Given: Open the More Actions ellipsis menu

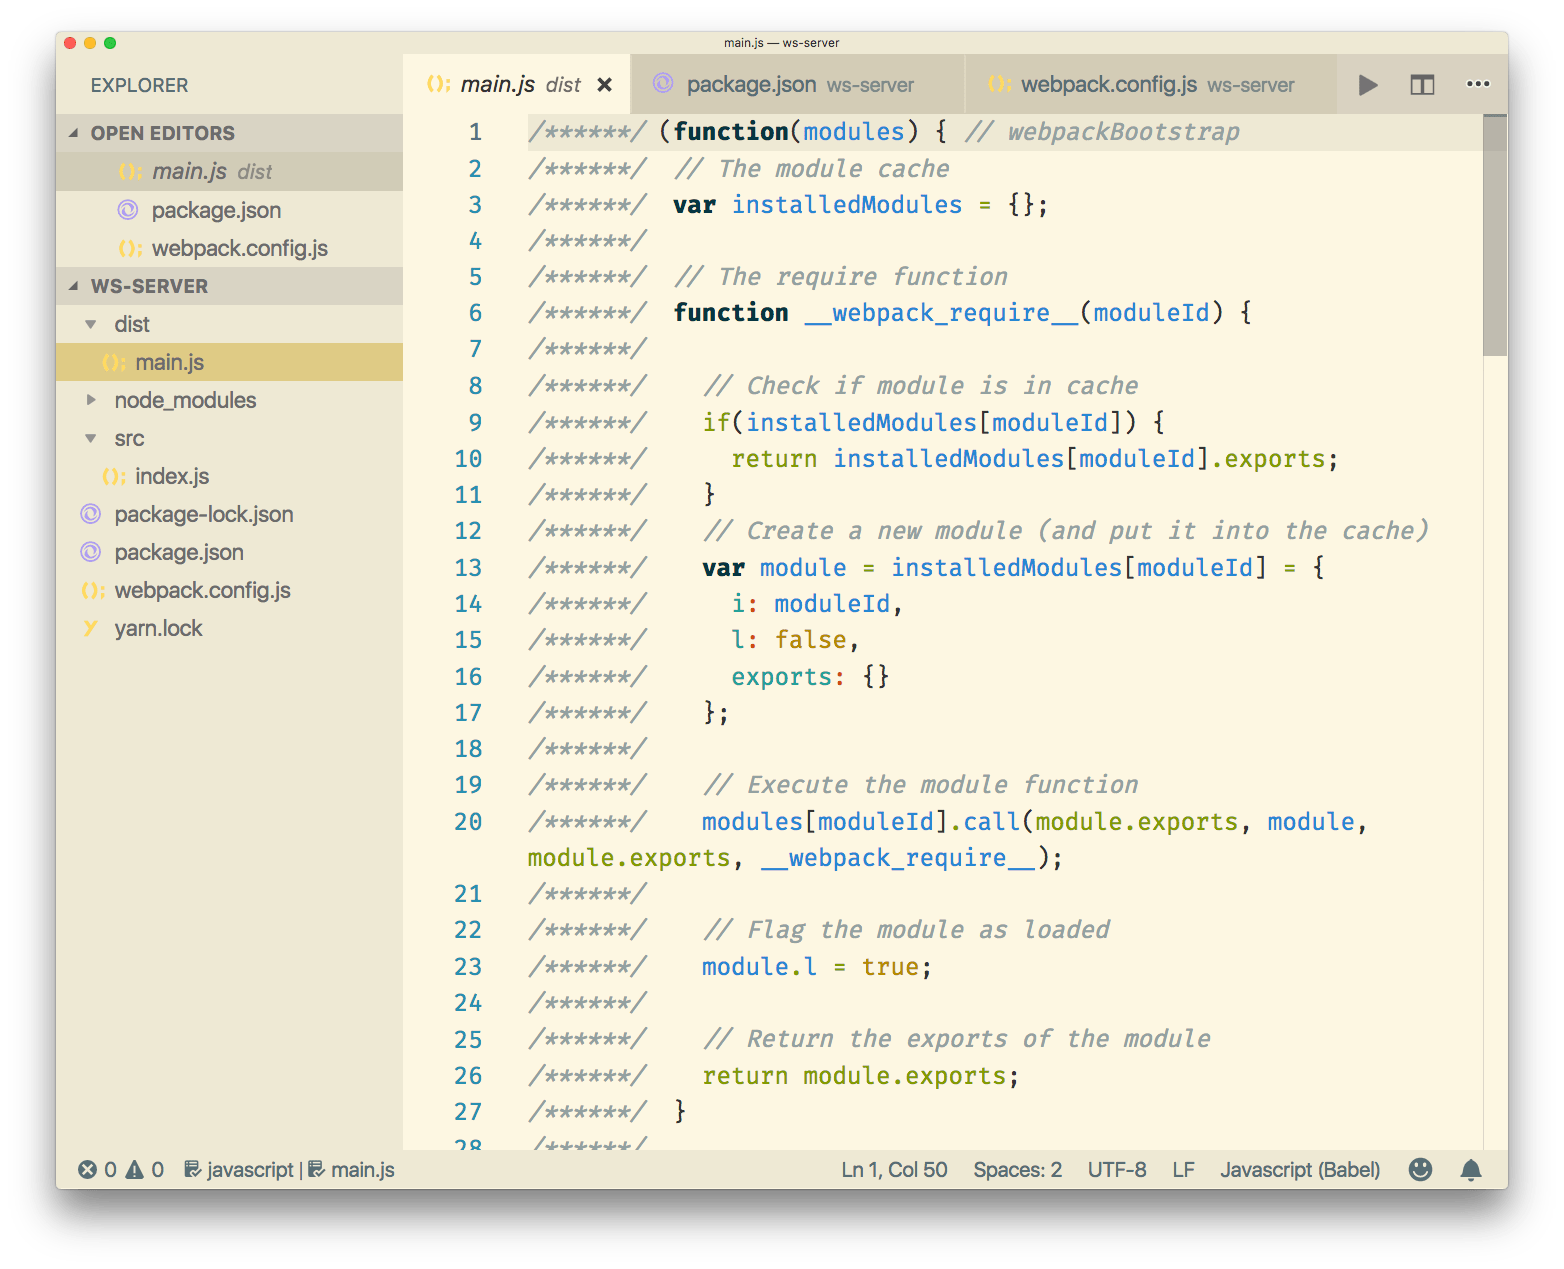Looking at the screenshot, I should (x=1477, y=85).
